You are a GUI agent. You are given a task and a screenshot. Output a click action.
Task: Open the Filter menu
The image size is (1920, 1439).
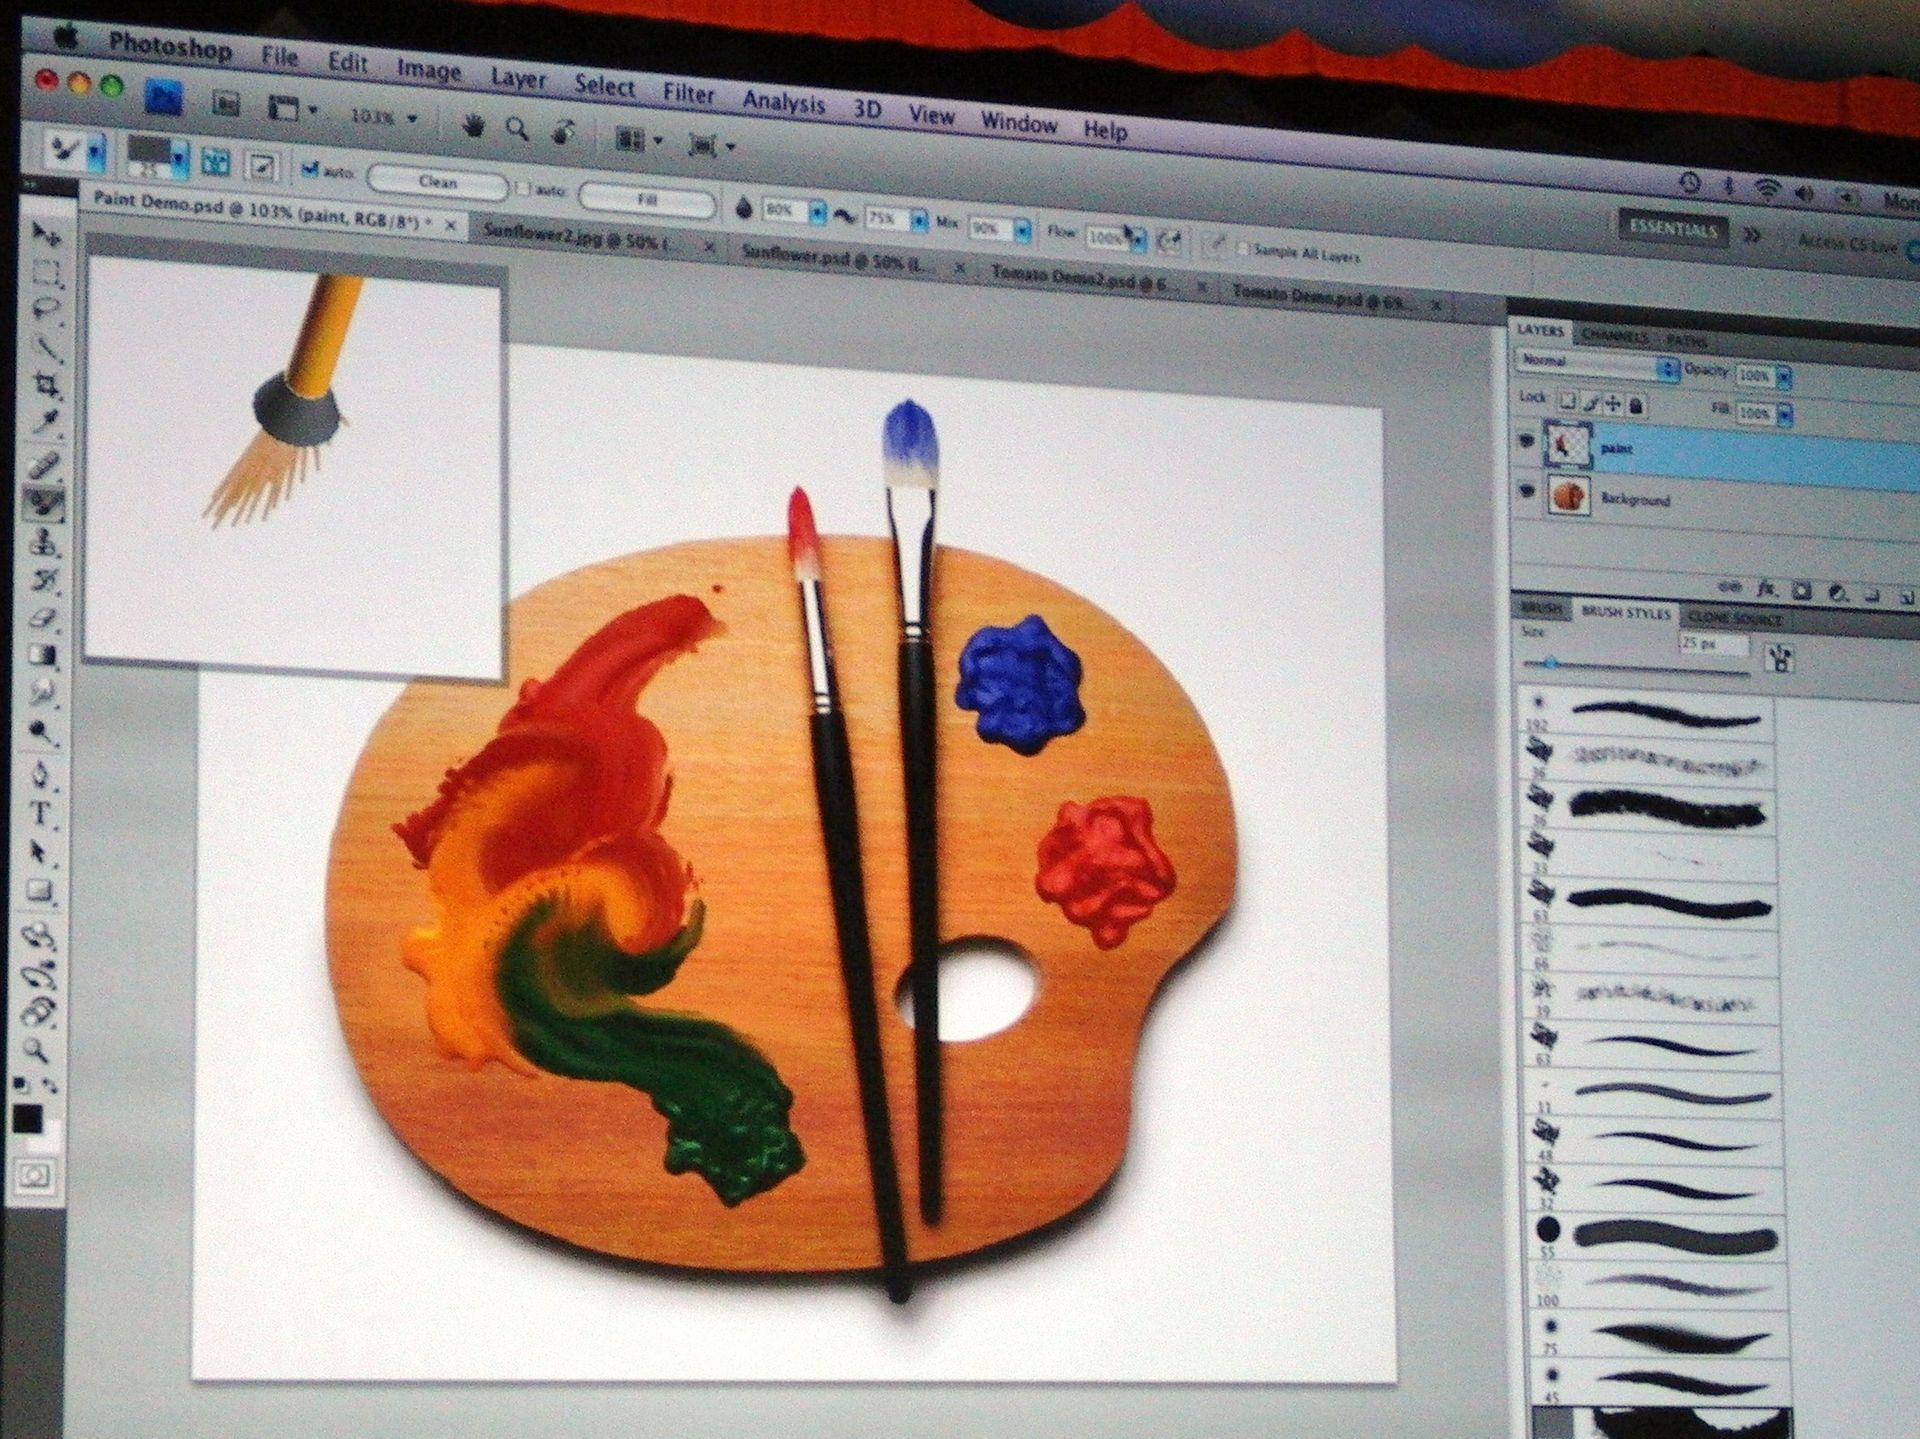click(x=690, y=94)
